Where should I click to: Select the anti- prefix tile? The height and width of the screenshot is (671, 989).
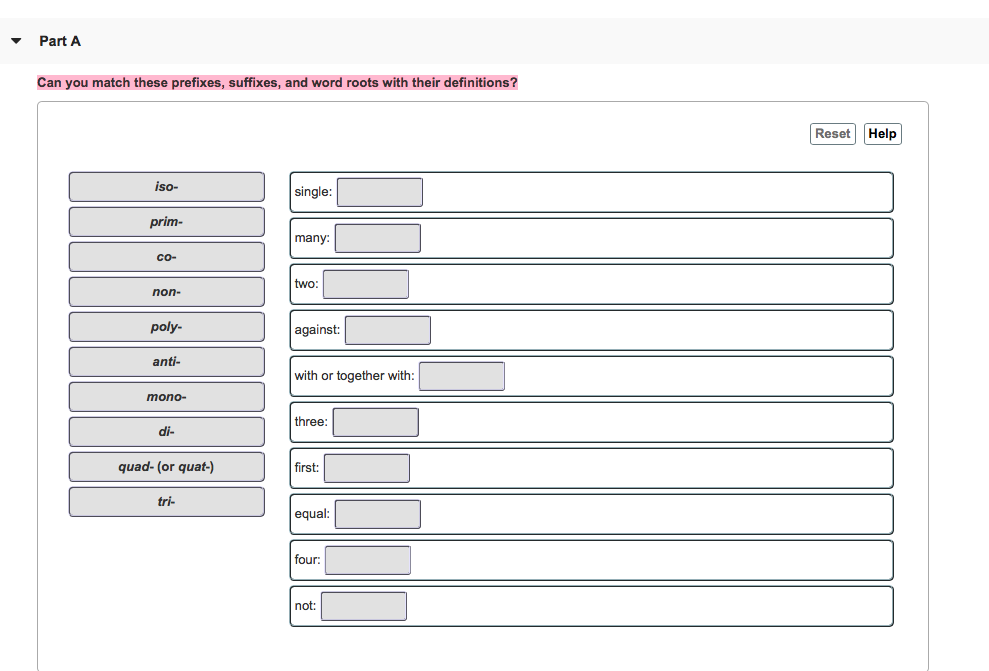click(166, 361)
